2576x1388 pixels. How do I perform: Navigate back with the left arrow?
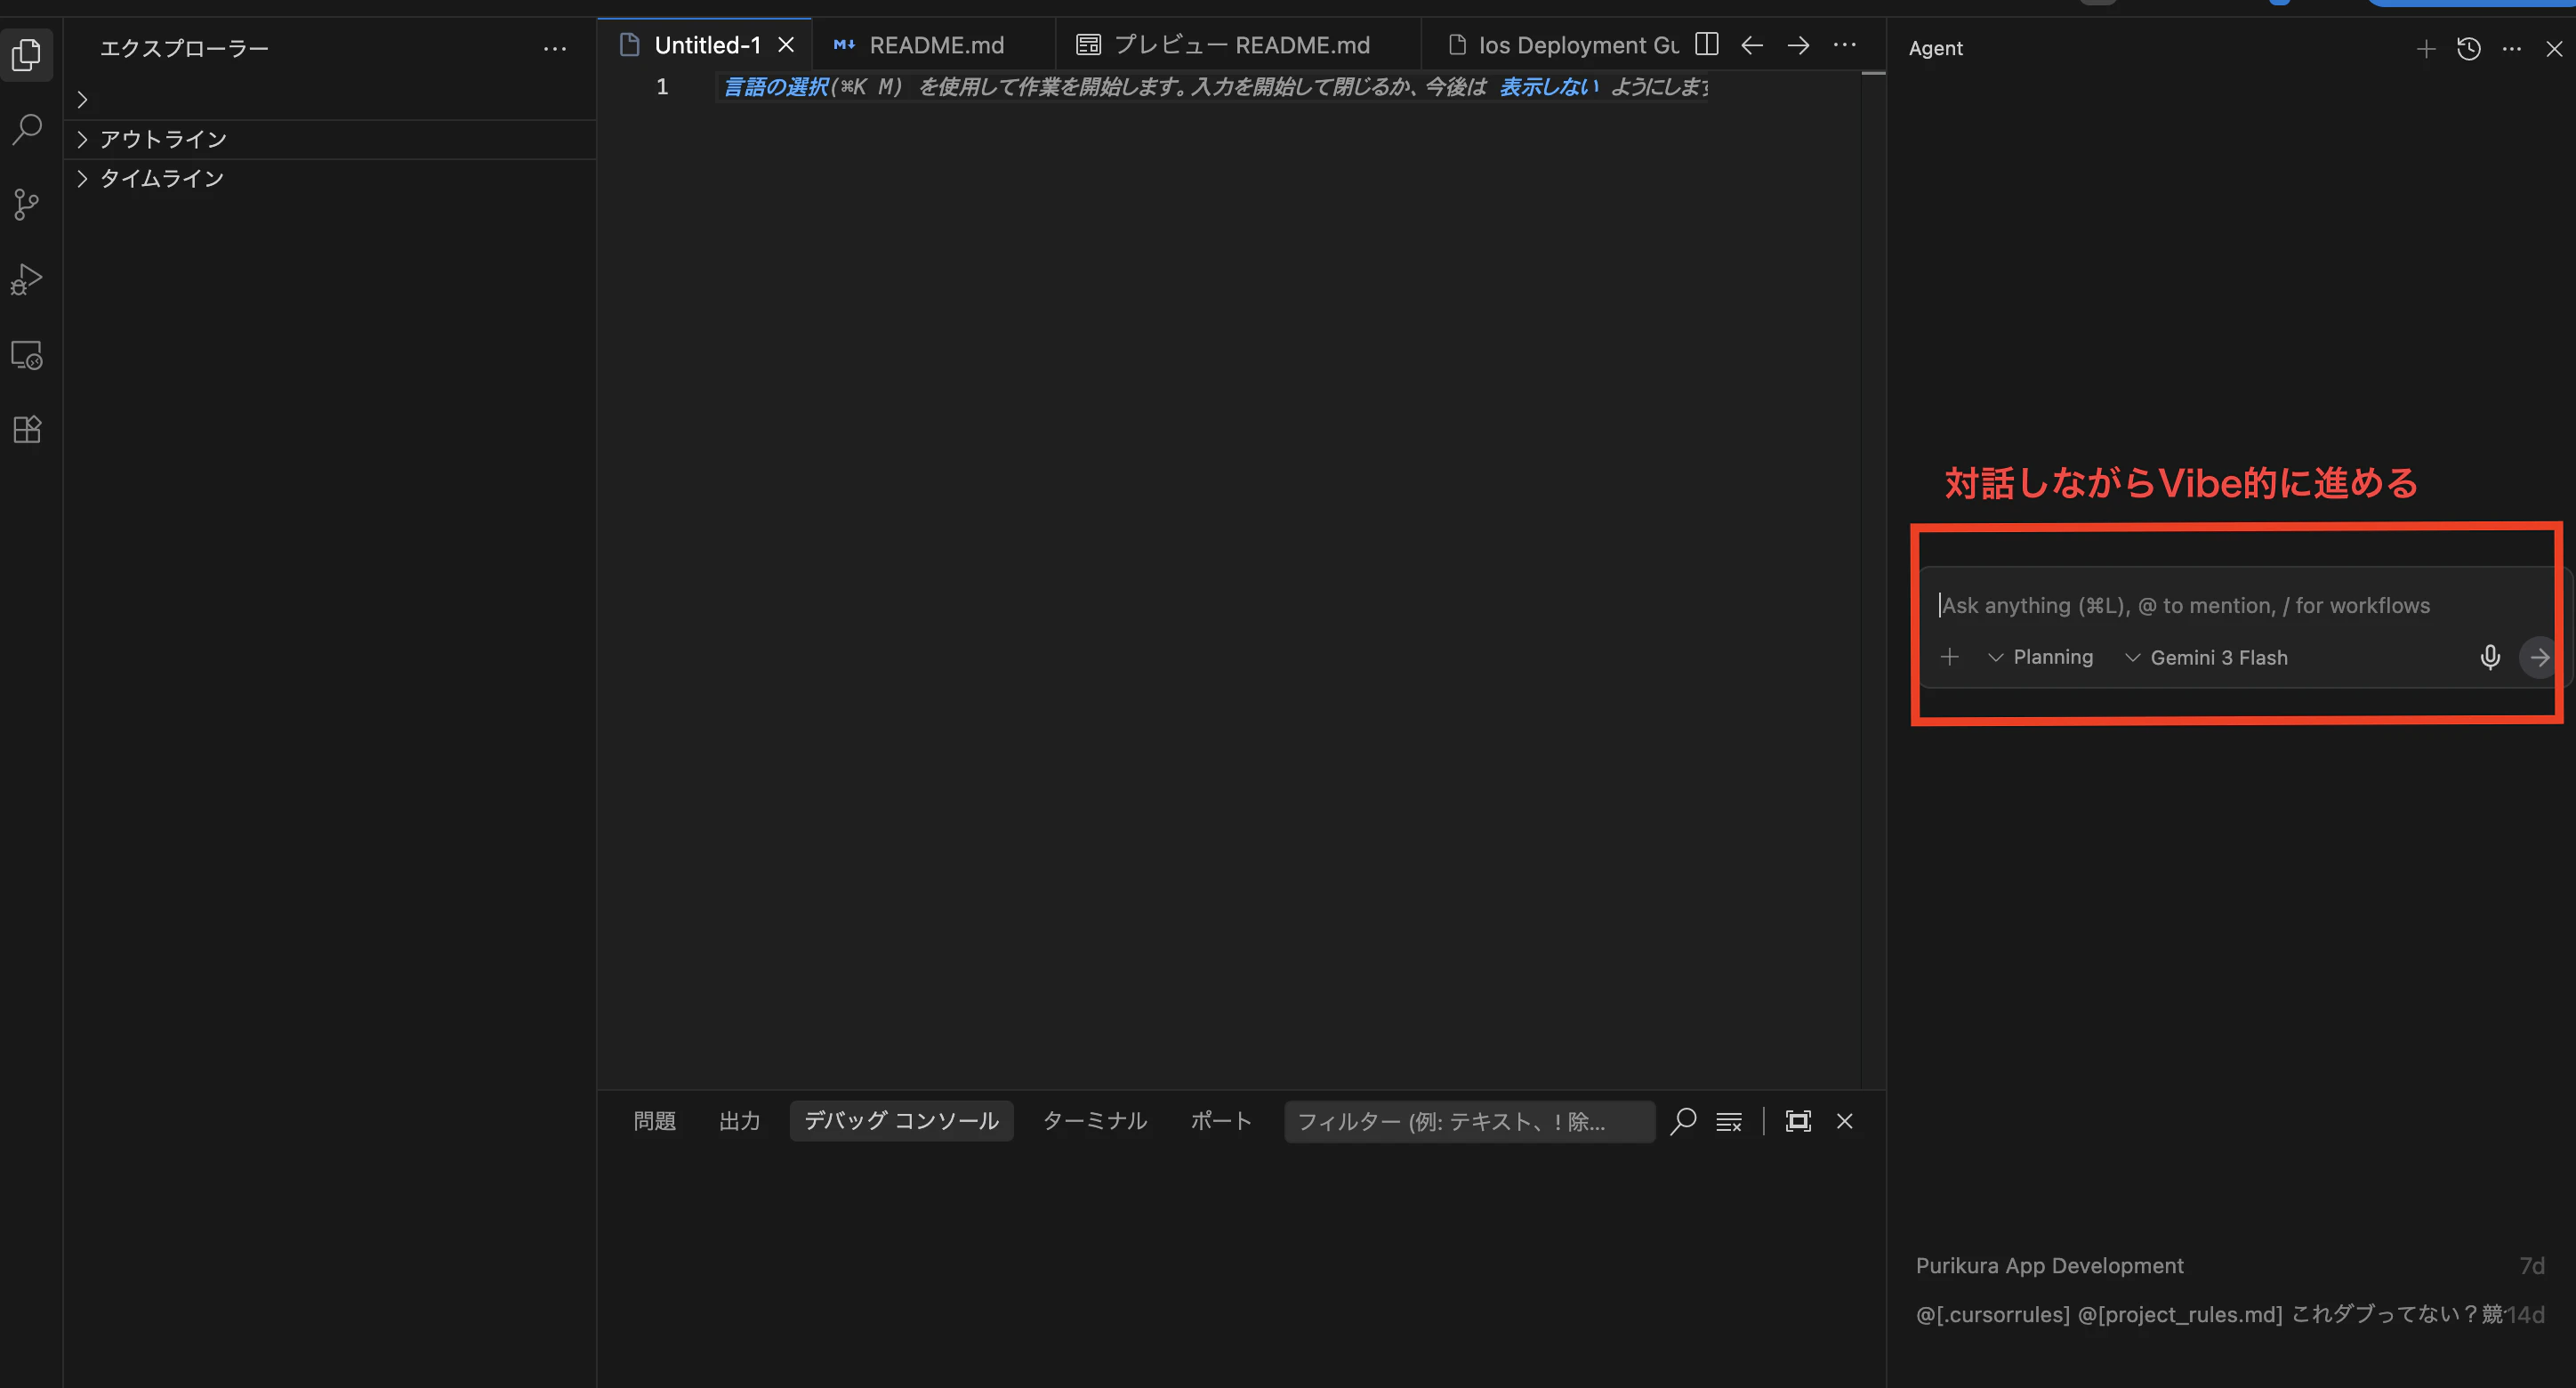[1752, 45]
